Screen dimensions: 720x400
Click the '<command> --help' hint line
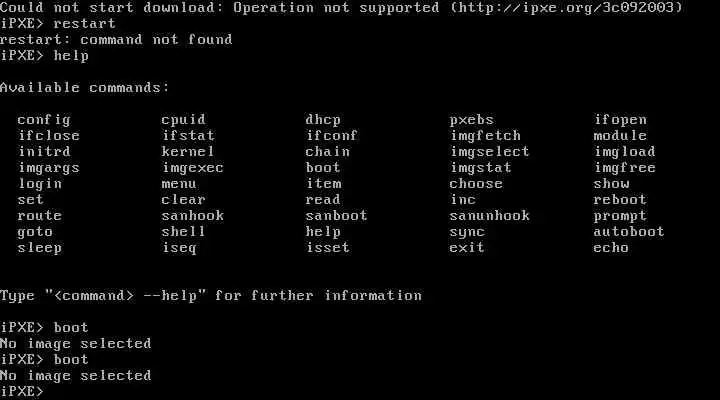211,295
